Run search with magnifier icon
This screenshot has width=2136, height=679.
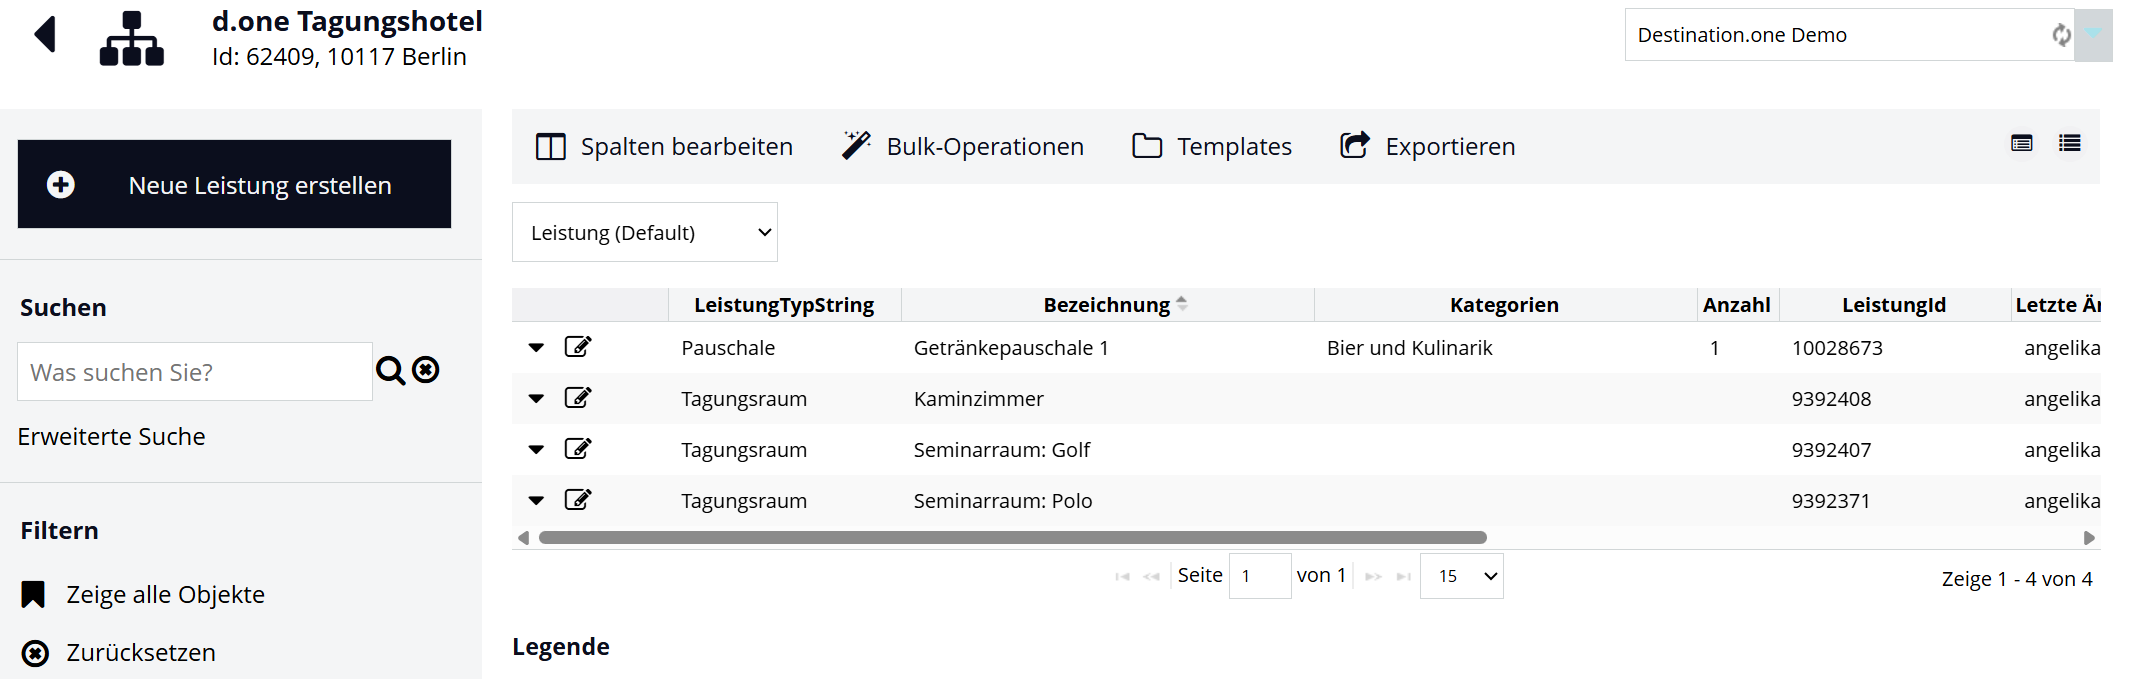point(390,371)
